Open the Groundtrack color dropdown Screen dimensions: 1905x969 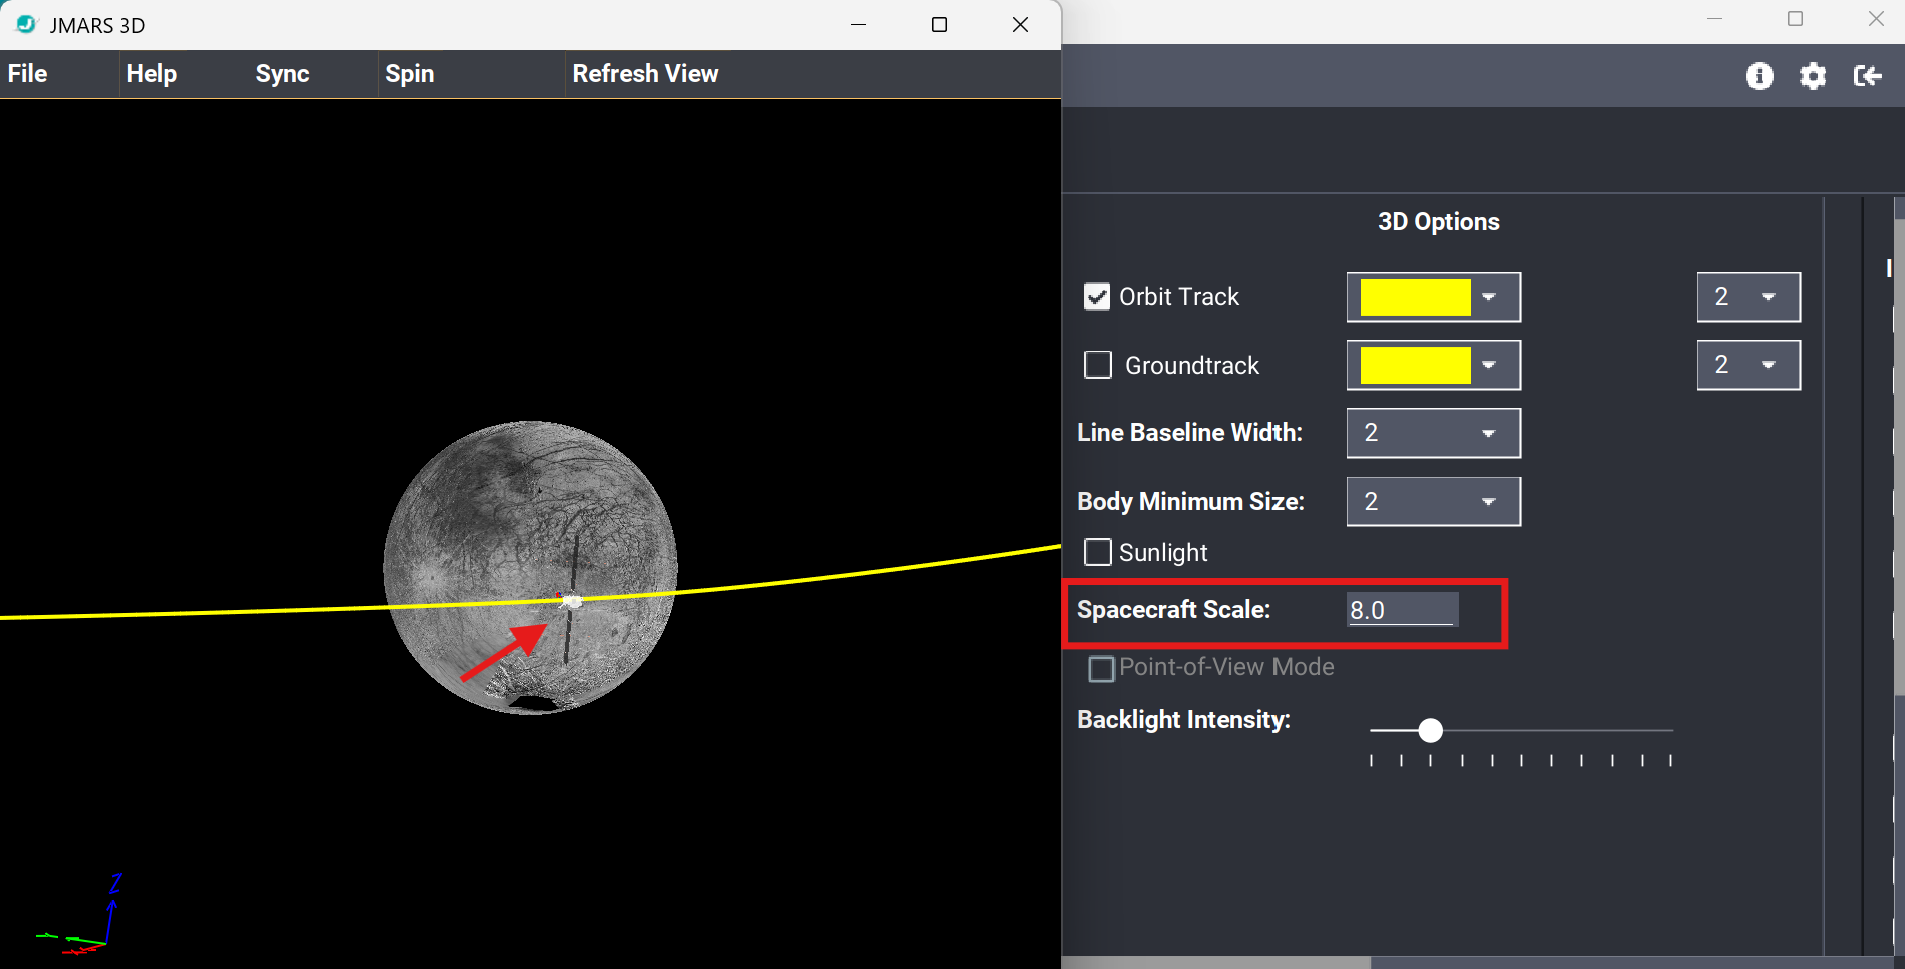1434,365
